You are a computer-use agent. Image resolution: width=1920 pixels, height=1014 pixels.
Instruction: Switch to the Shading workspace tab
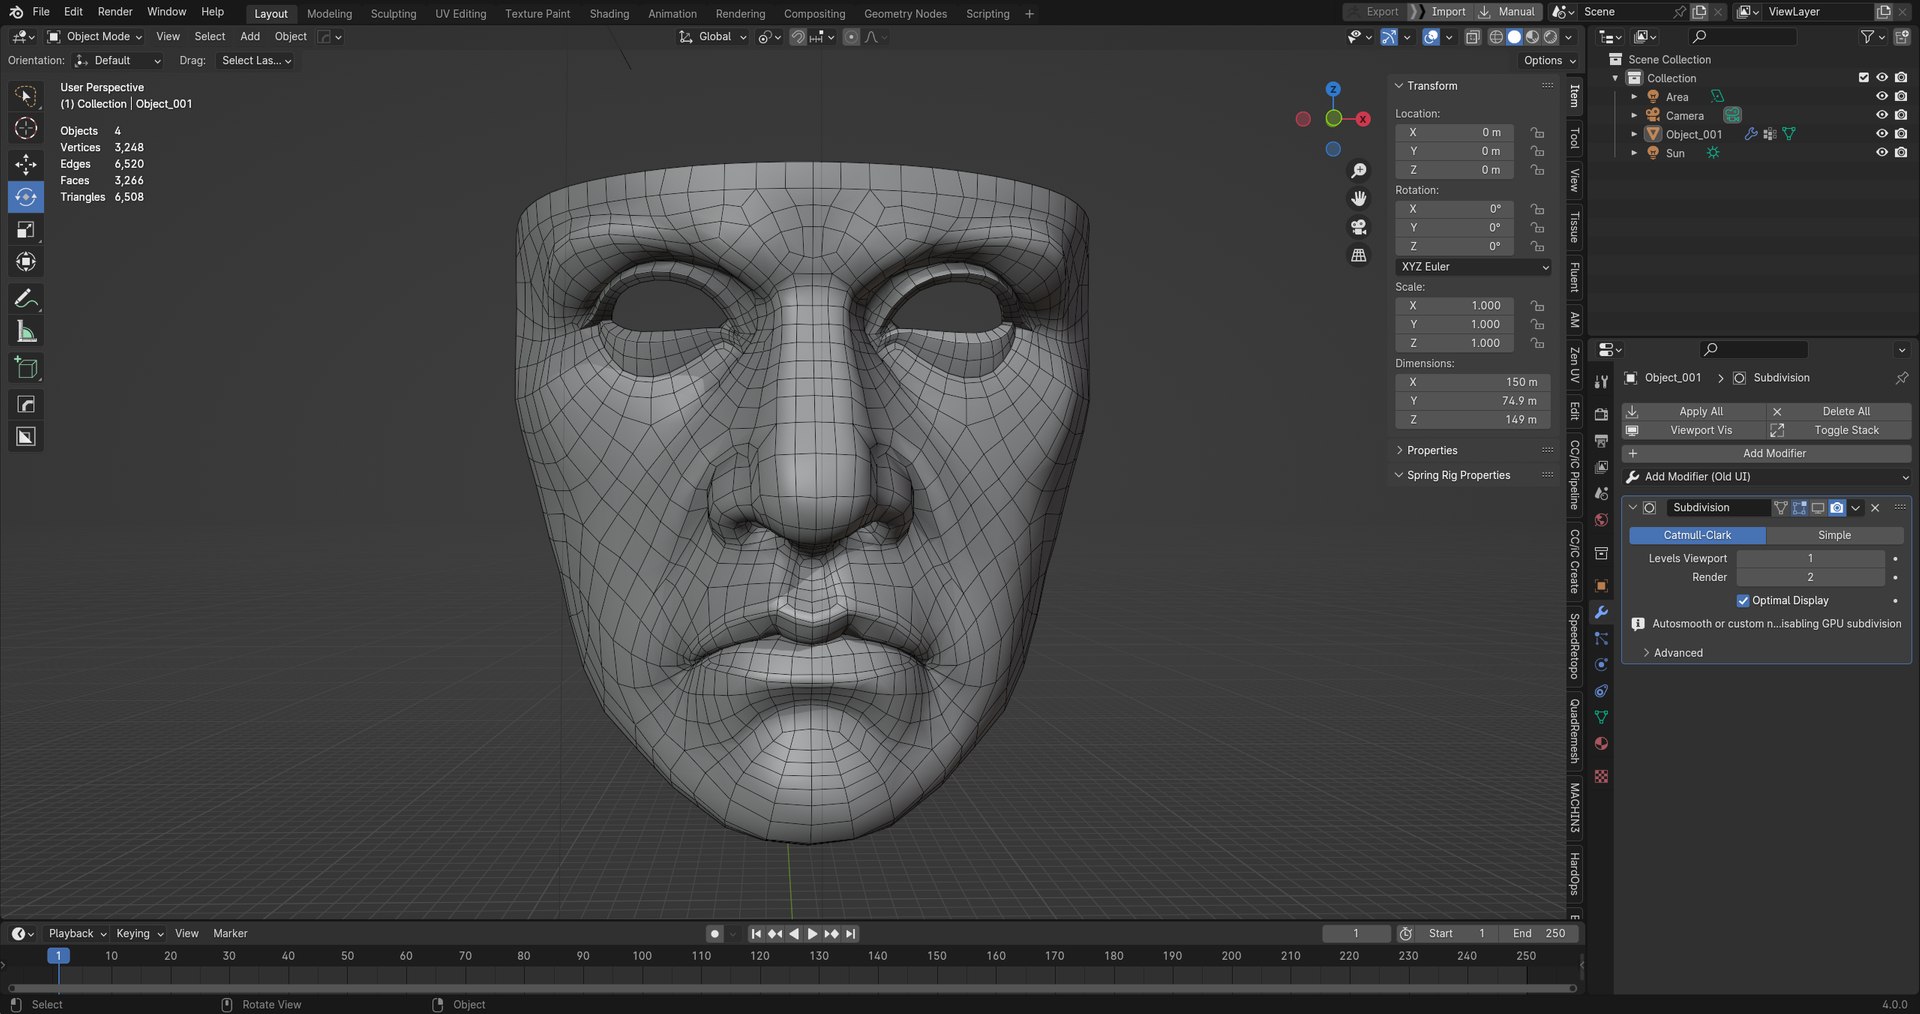[609, 14]
